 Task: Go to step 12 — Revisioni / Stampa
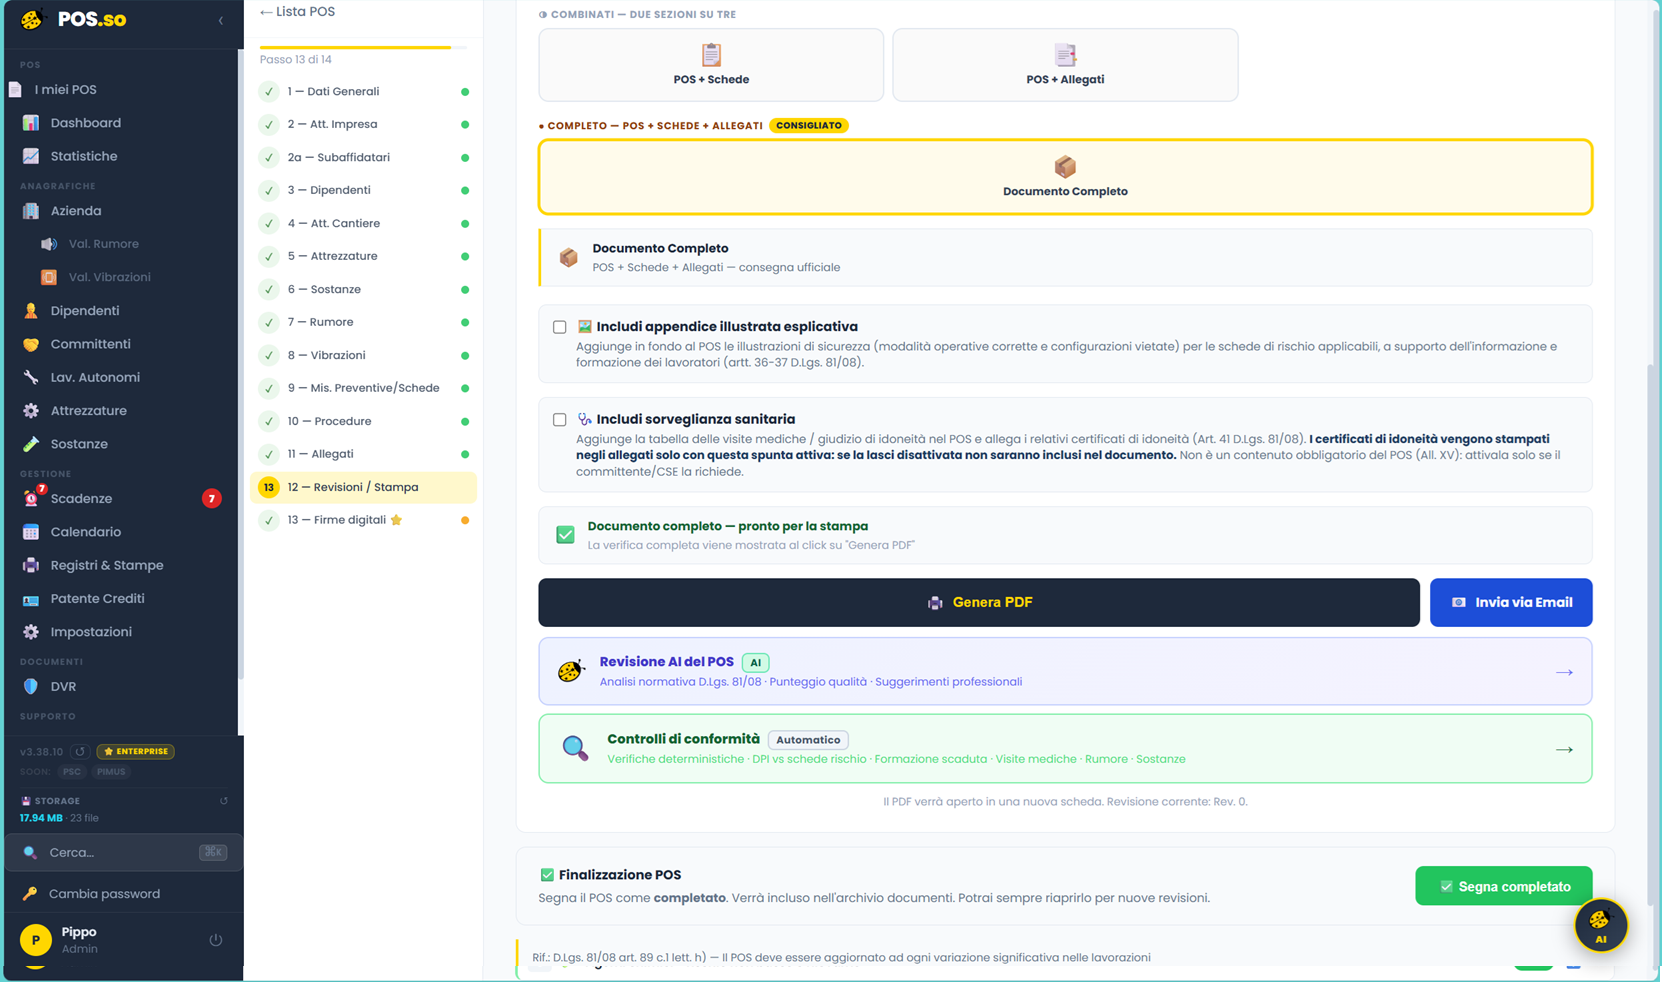(x=364, y=487)
